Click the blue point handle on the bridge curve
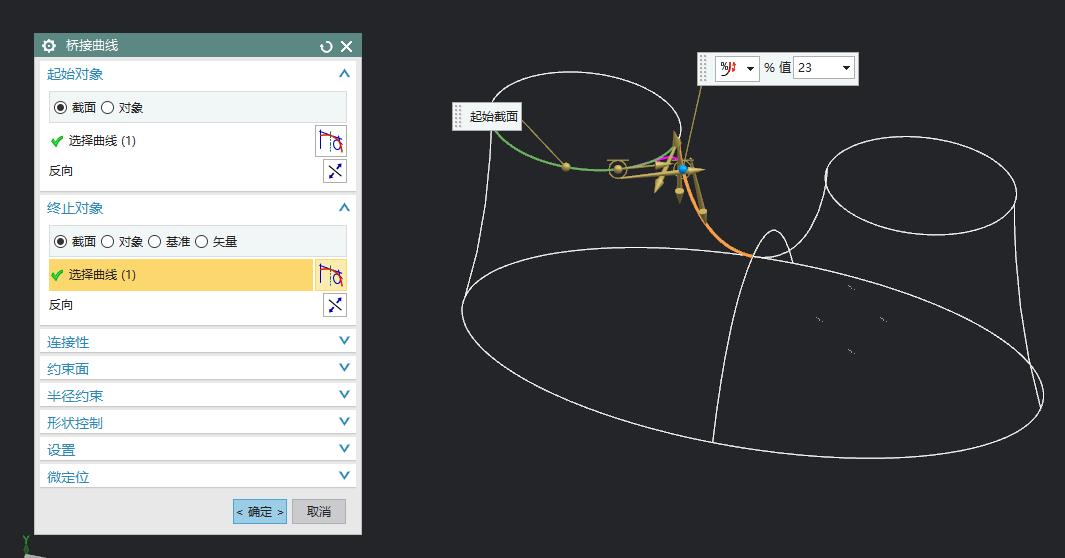Viewport: 1065px width, 558px height. 683,169
